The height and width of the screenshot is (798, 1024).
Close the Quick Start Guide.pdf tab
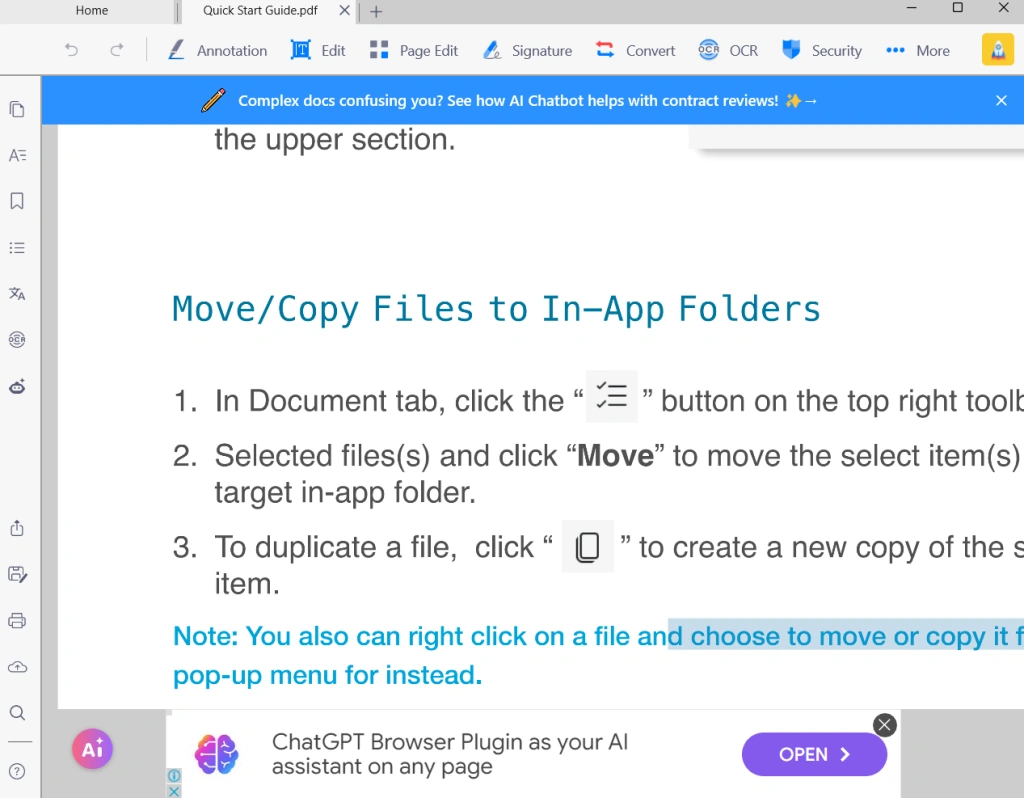coord(344,10)
